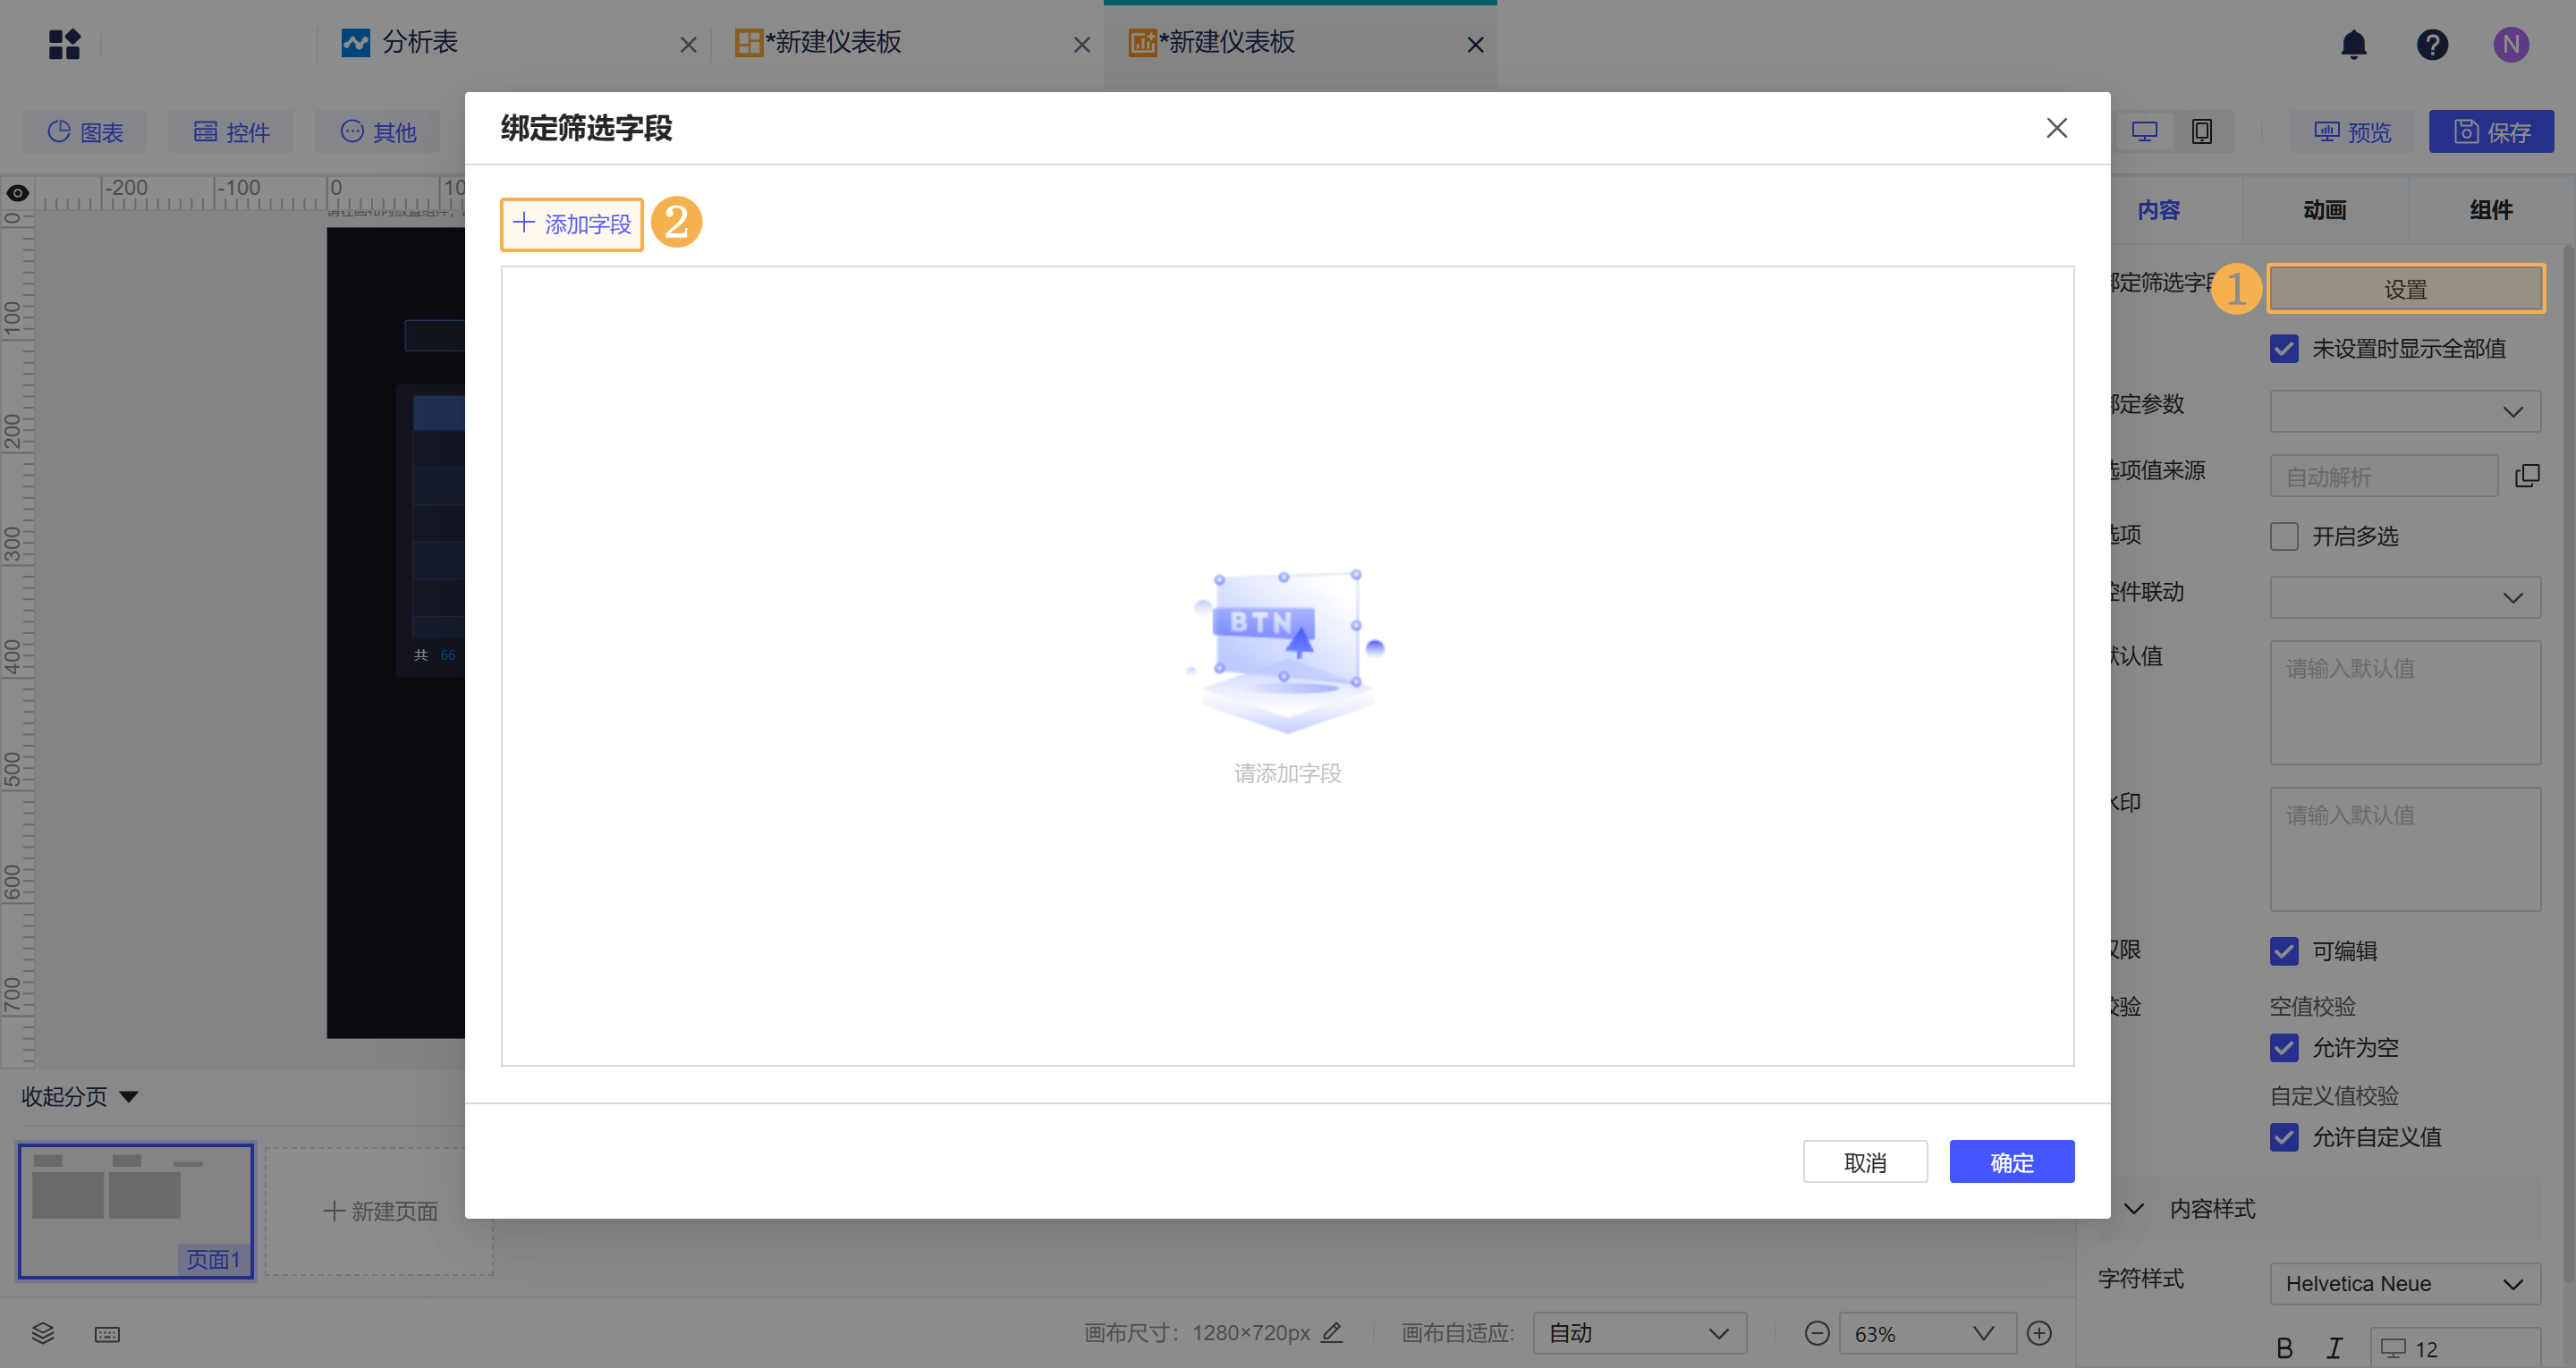
Task: Click the app grid home icon
Action: point(64,44)
